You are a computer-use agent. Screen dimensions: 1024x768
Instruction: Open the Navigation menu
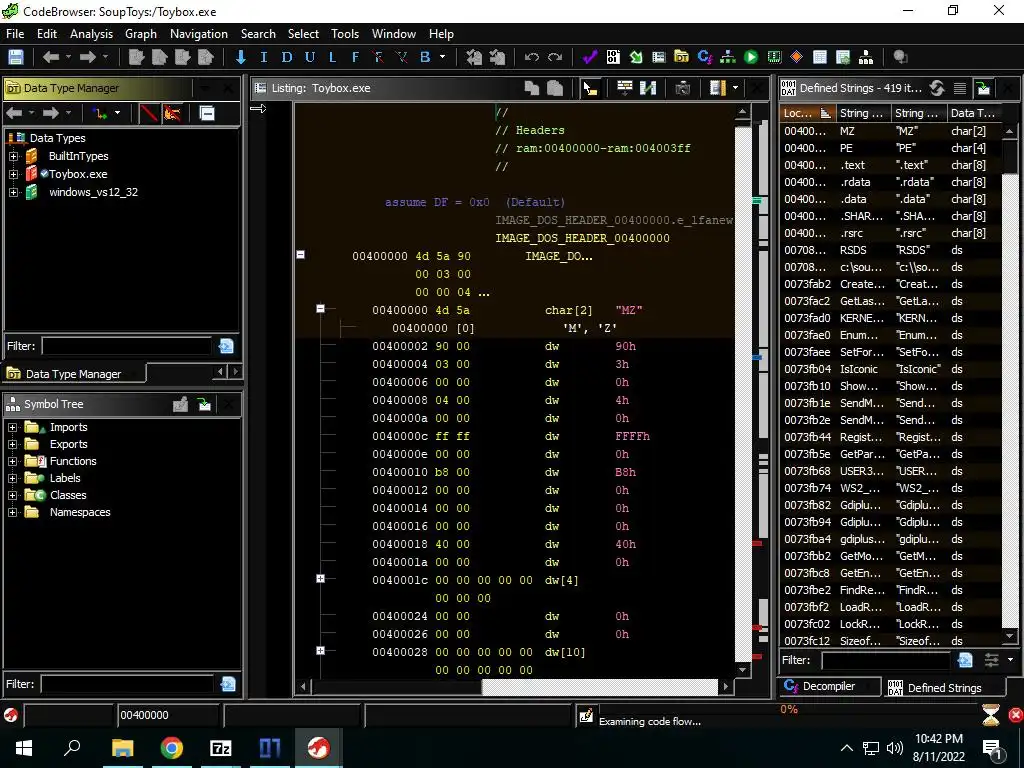[199, 34]
